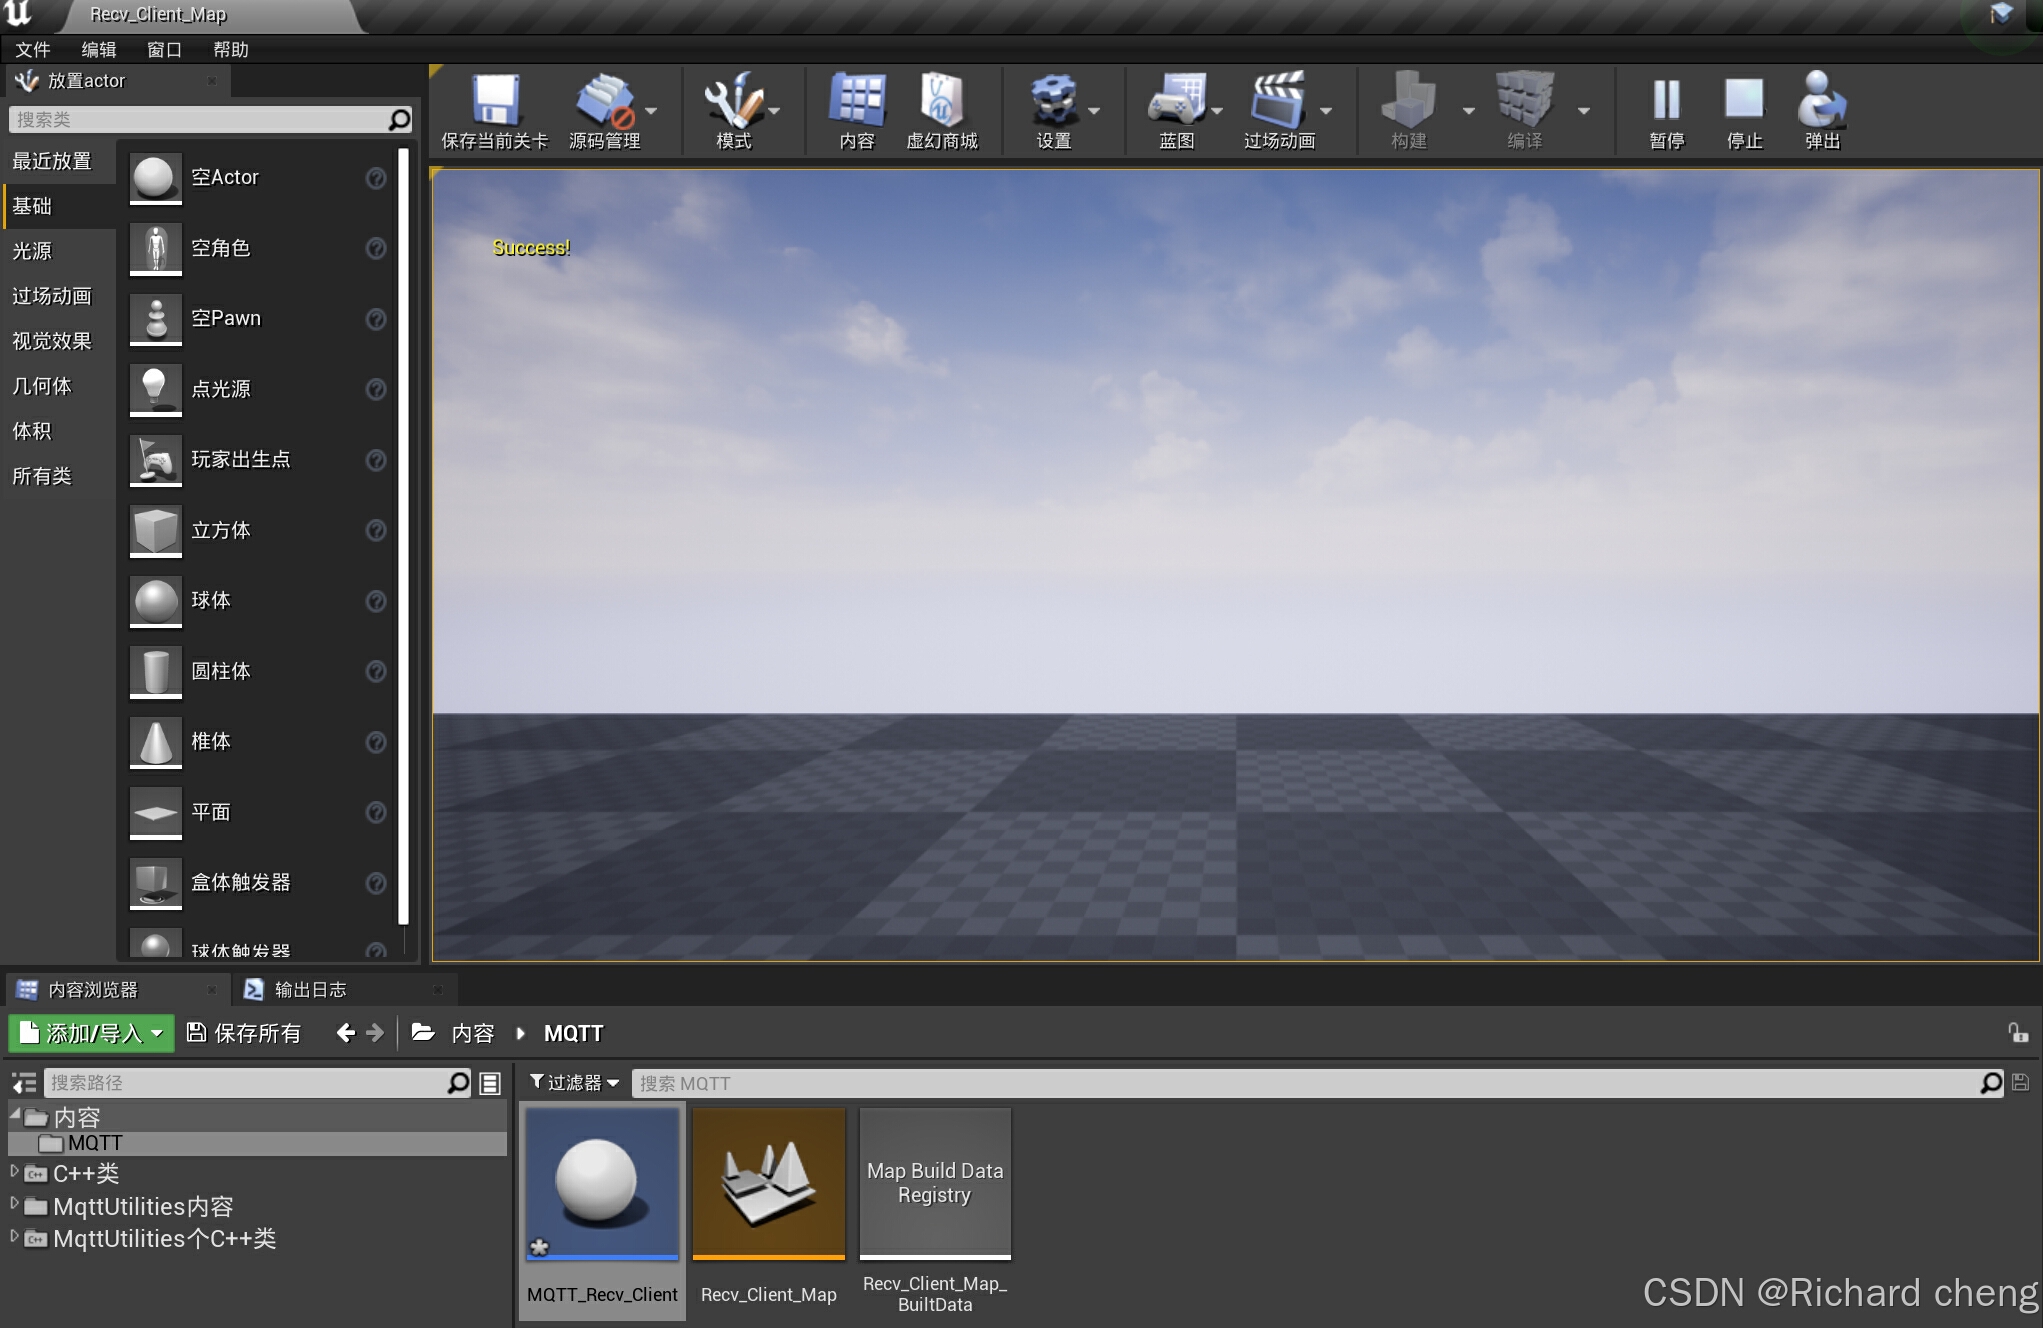Open the Content browser toolbar icon
The image size is (2043, 1328).
coord(857,101)
